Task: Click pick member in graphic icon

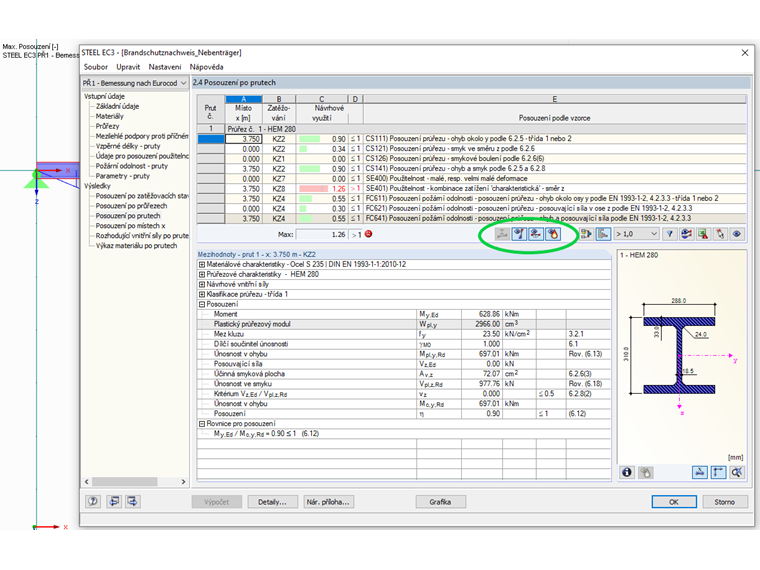Action: pyautogui.click(x=720, y=234)
